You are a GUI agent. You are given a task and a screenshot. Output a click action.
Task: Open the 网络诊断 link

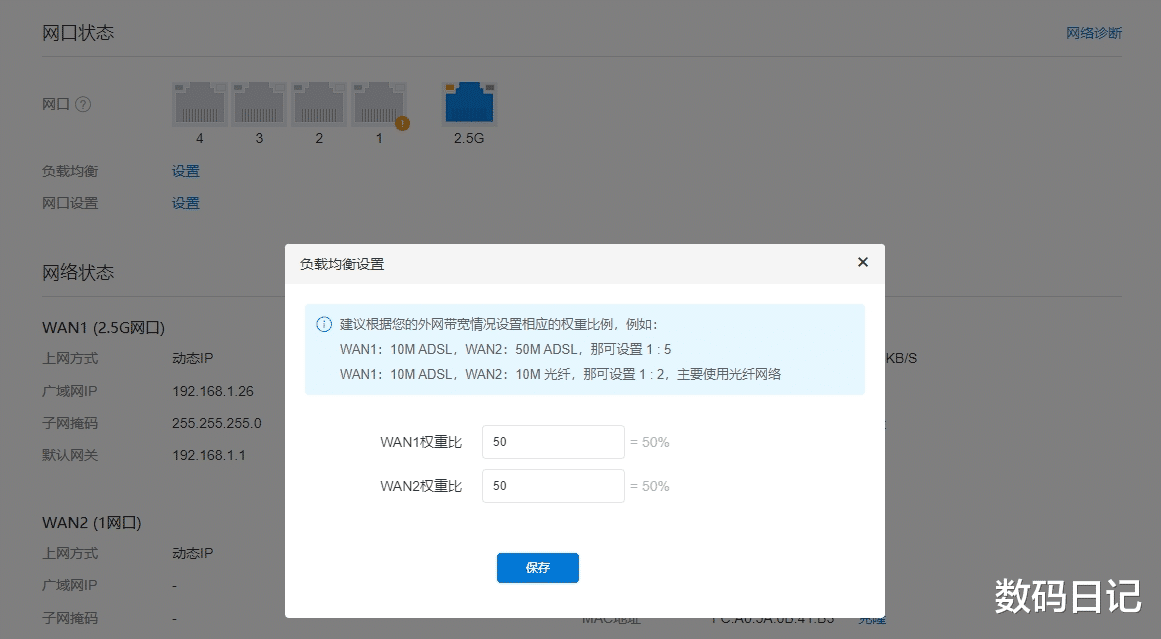[x=1094, y=33]
